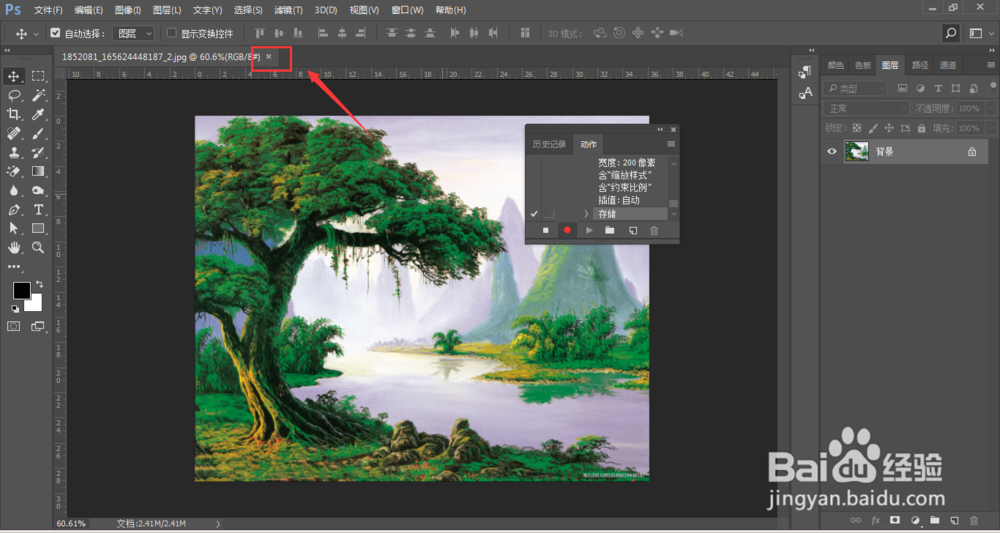Reset default foreground and background colors

click(15, 309)
